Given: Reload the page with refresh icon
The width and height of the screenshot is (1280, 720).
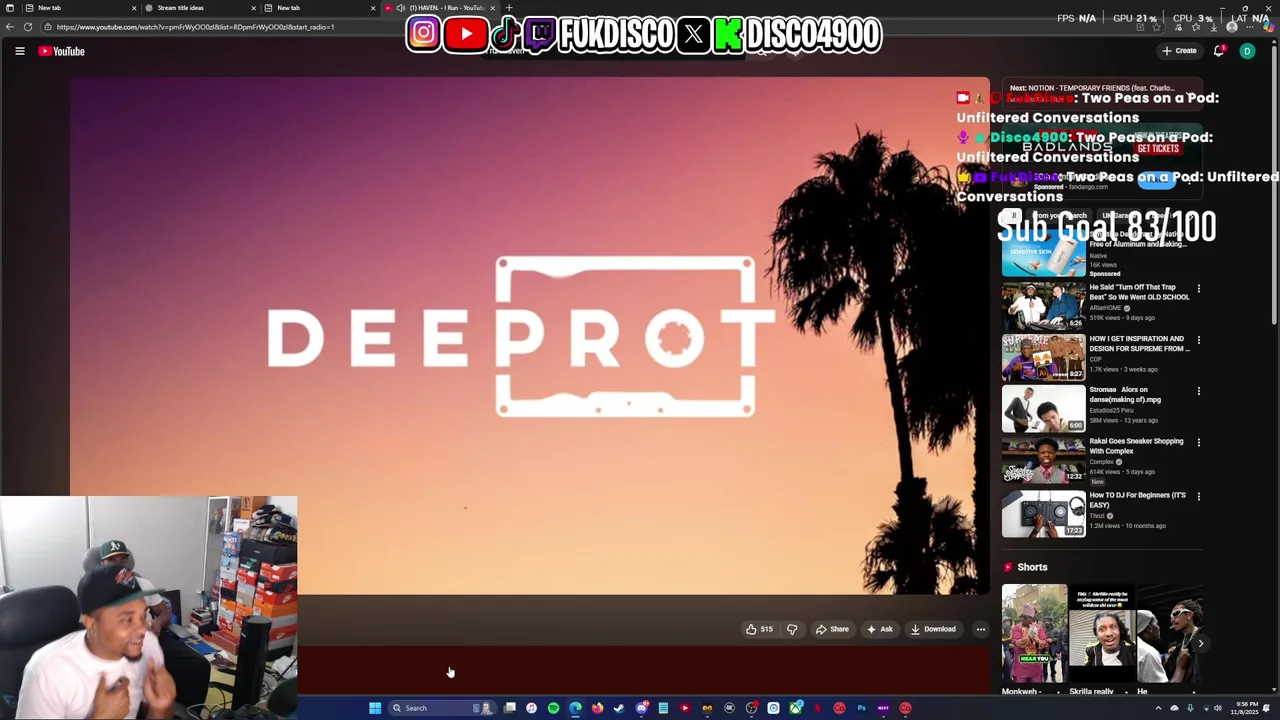Looking at the screenshot, I should click(28, 27).
